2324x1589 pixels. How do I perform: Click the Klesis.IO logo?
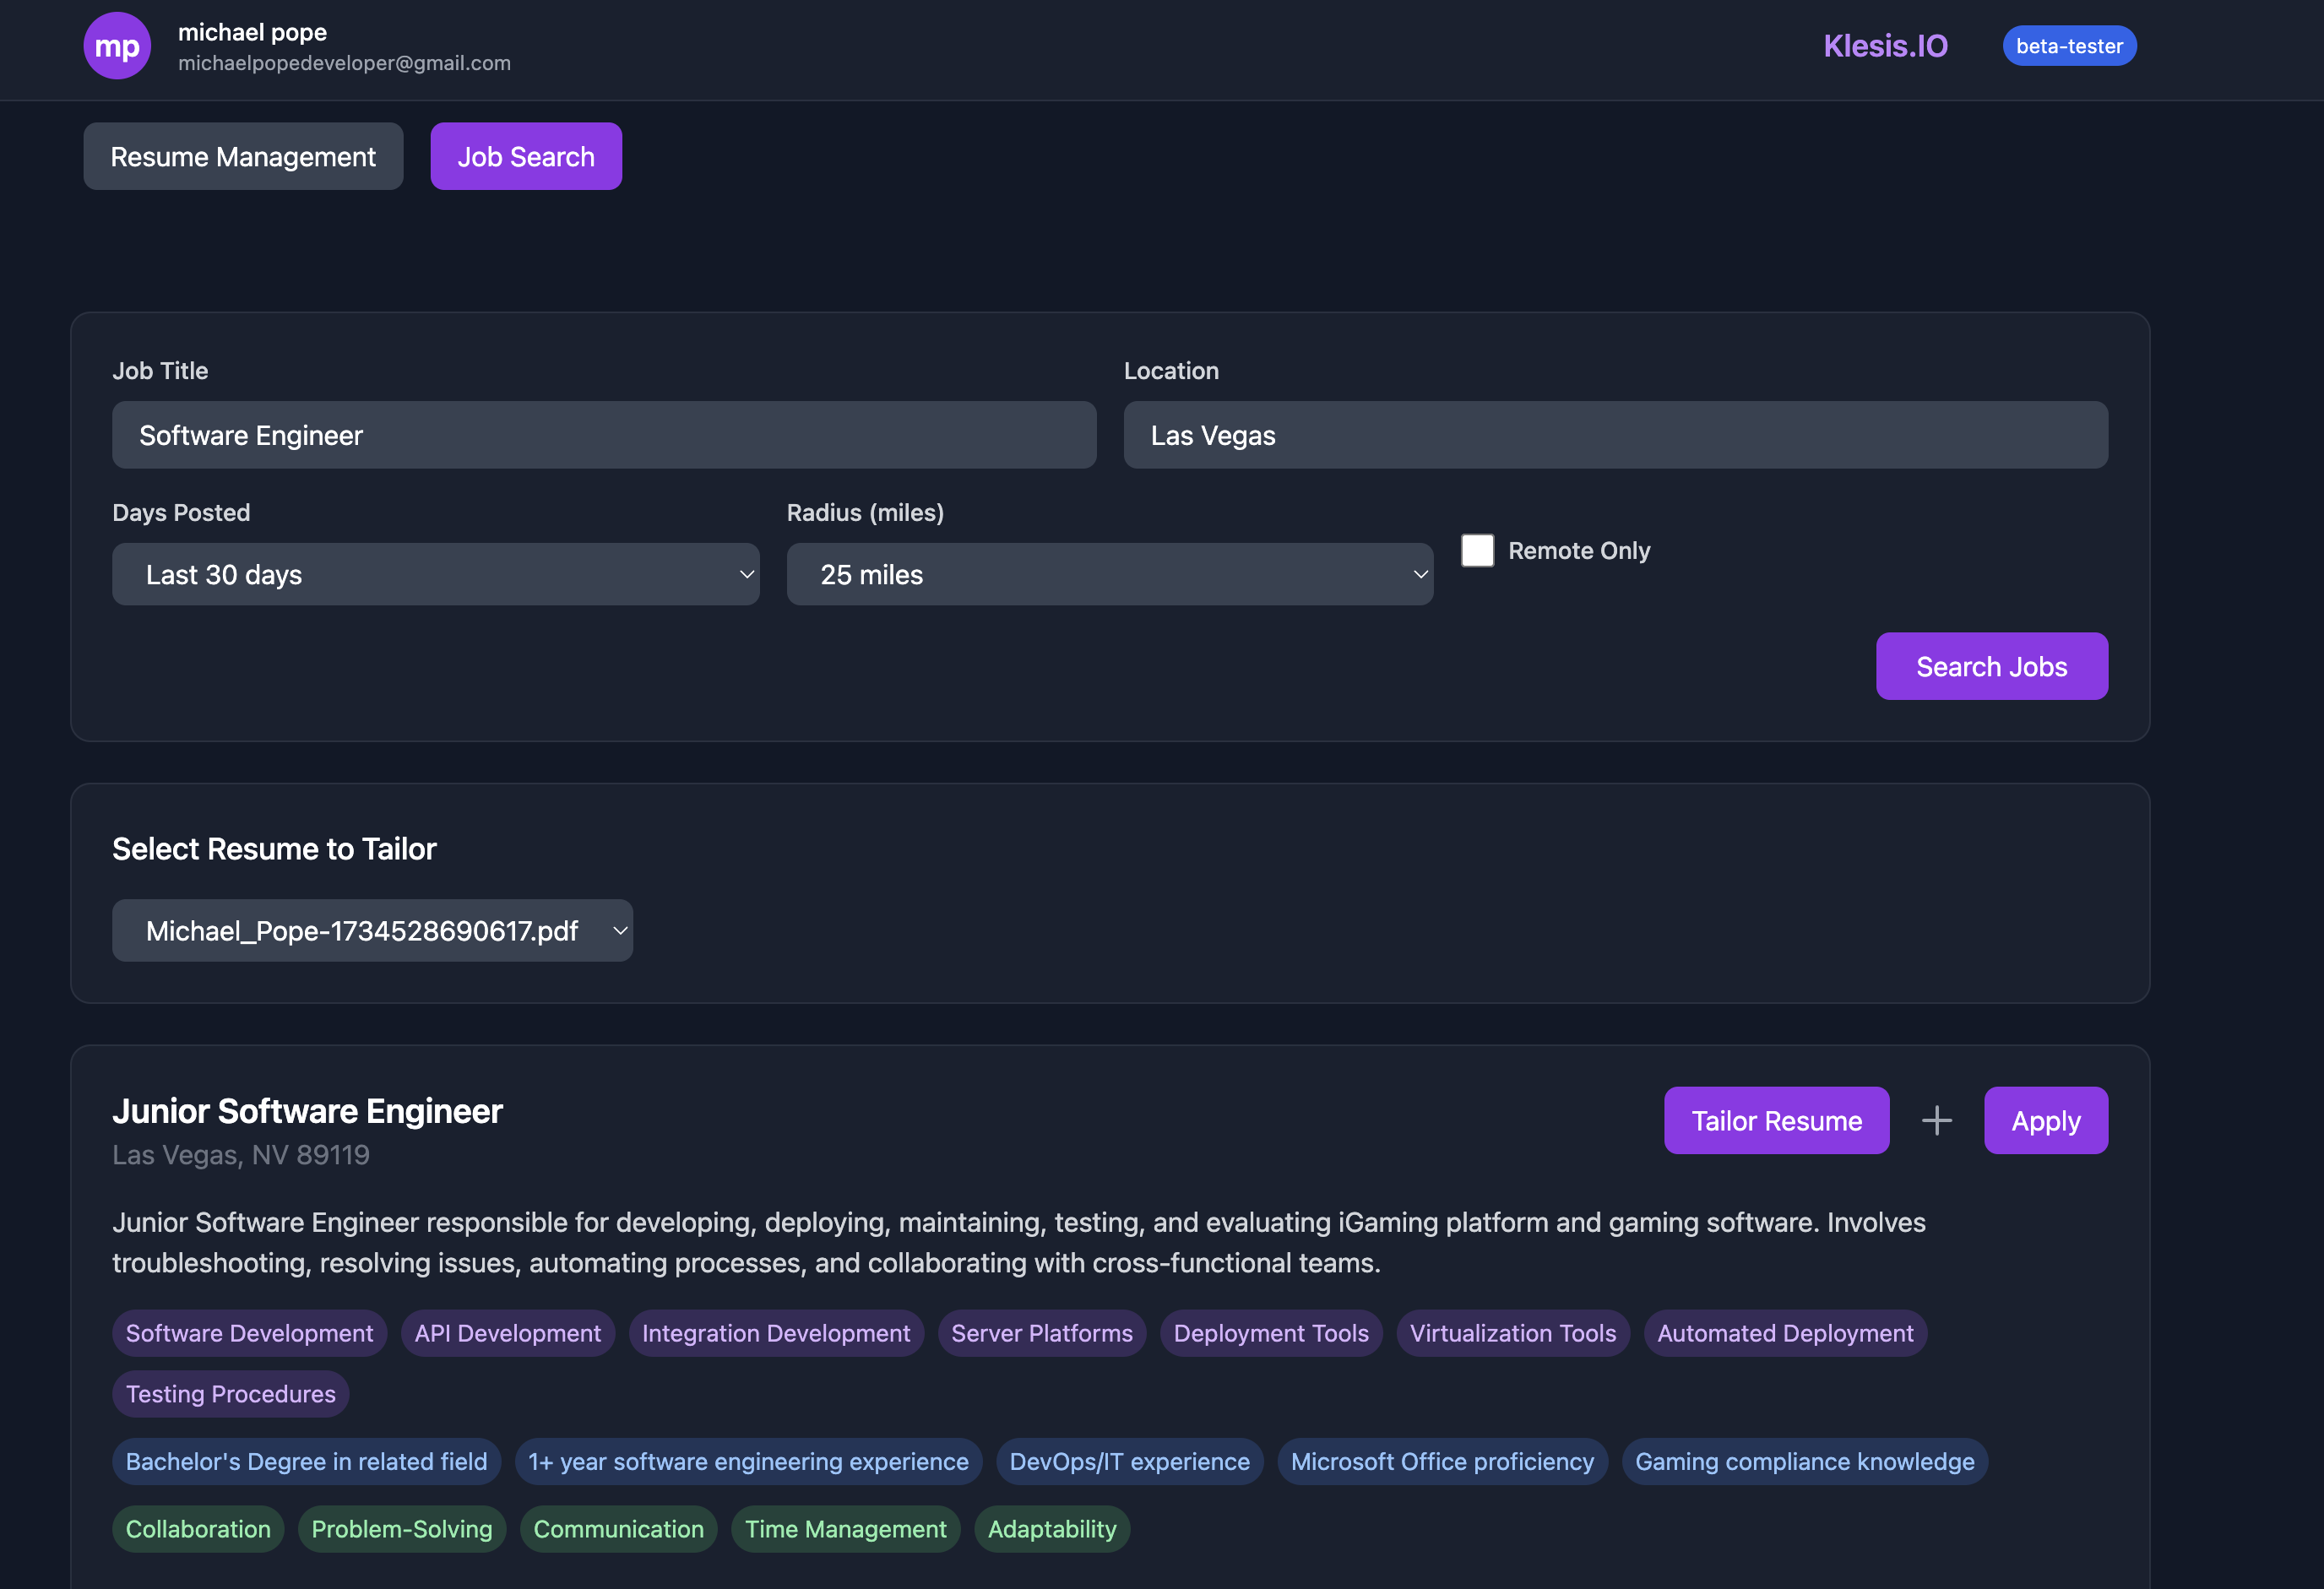[1885, 46]
